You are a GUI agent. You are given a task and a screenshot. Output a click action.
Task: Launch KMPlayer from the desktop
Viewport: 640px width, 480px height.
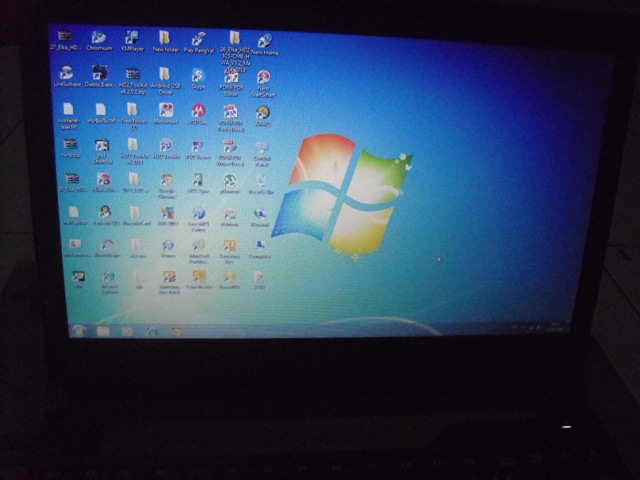pos(133,41)
